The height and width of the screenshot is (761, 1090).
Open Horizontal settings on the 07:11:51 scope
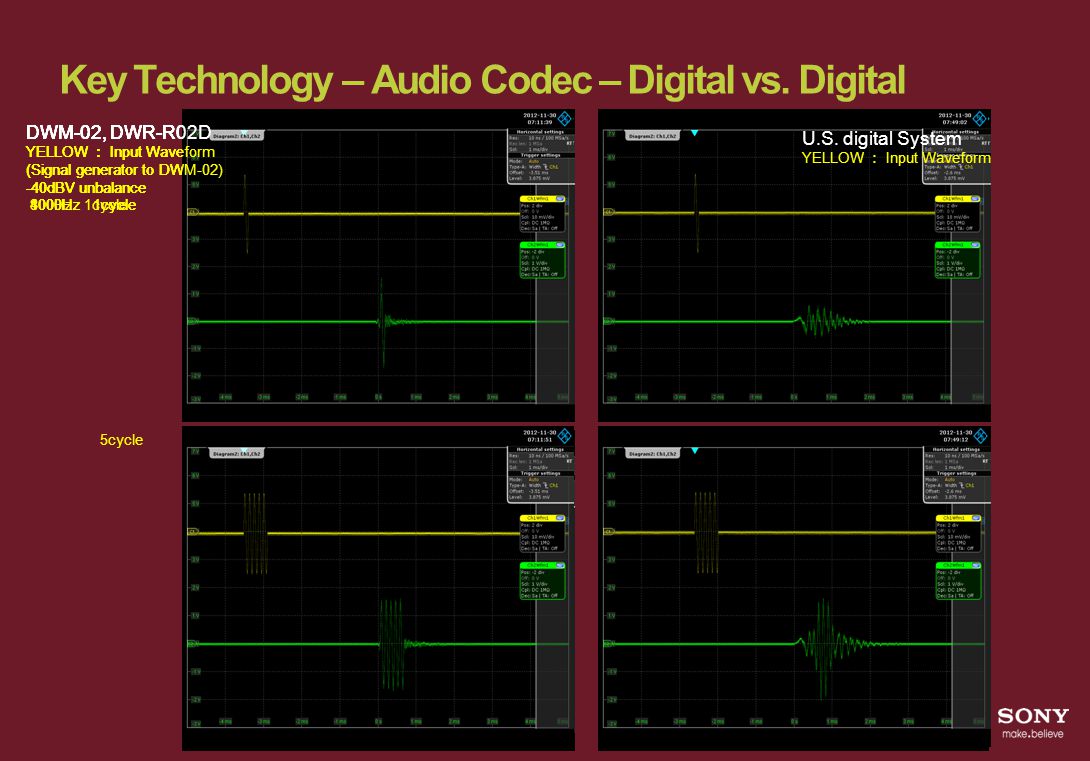(x=540, y=450)
